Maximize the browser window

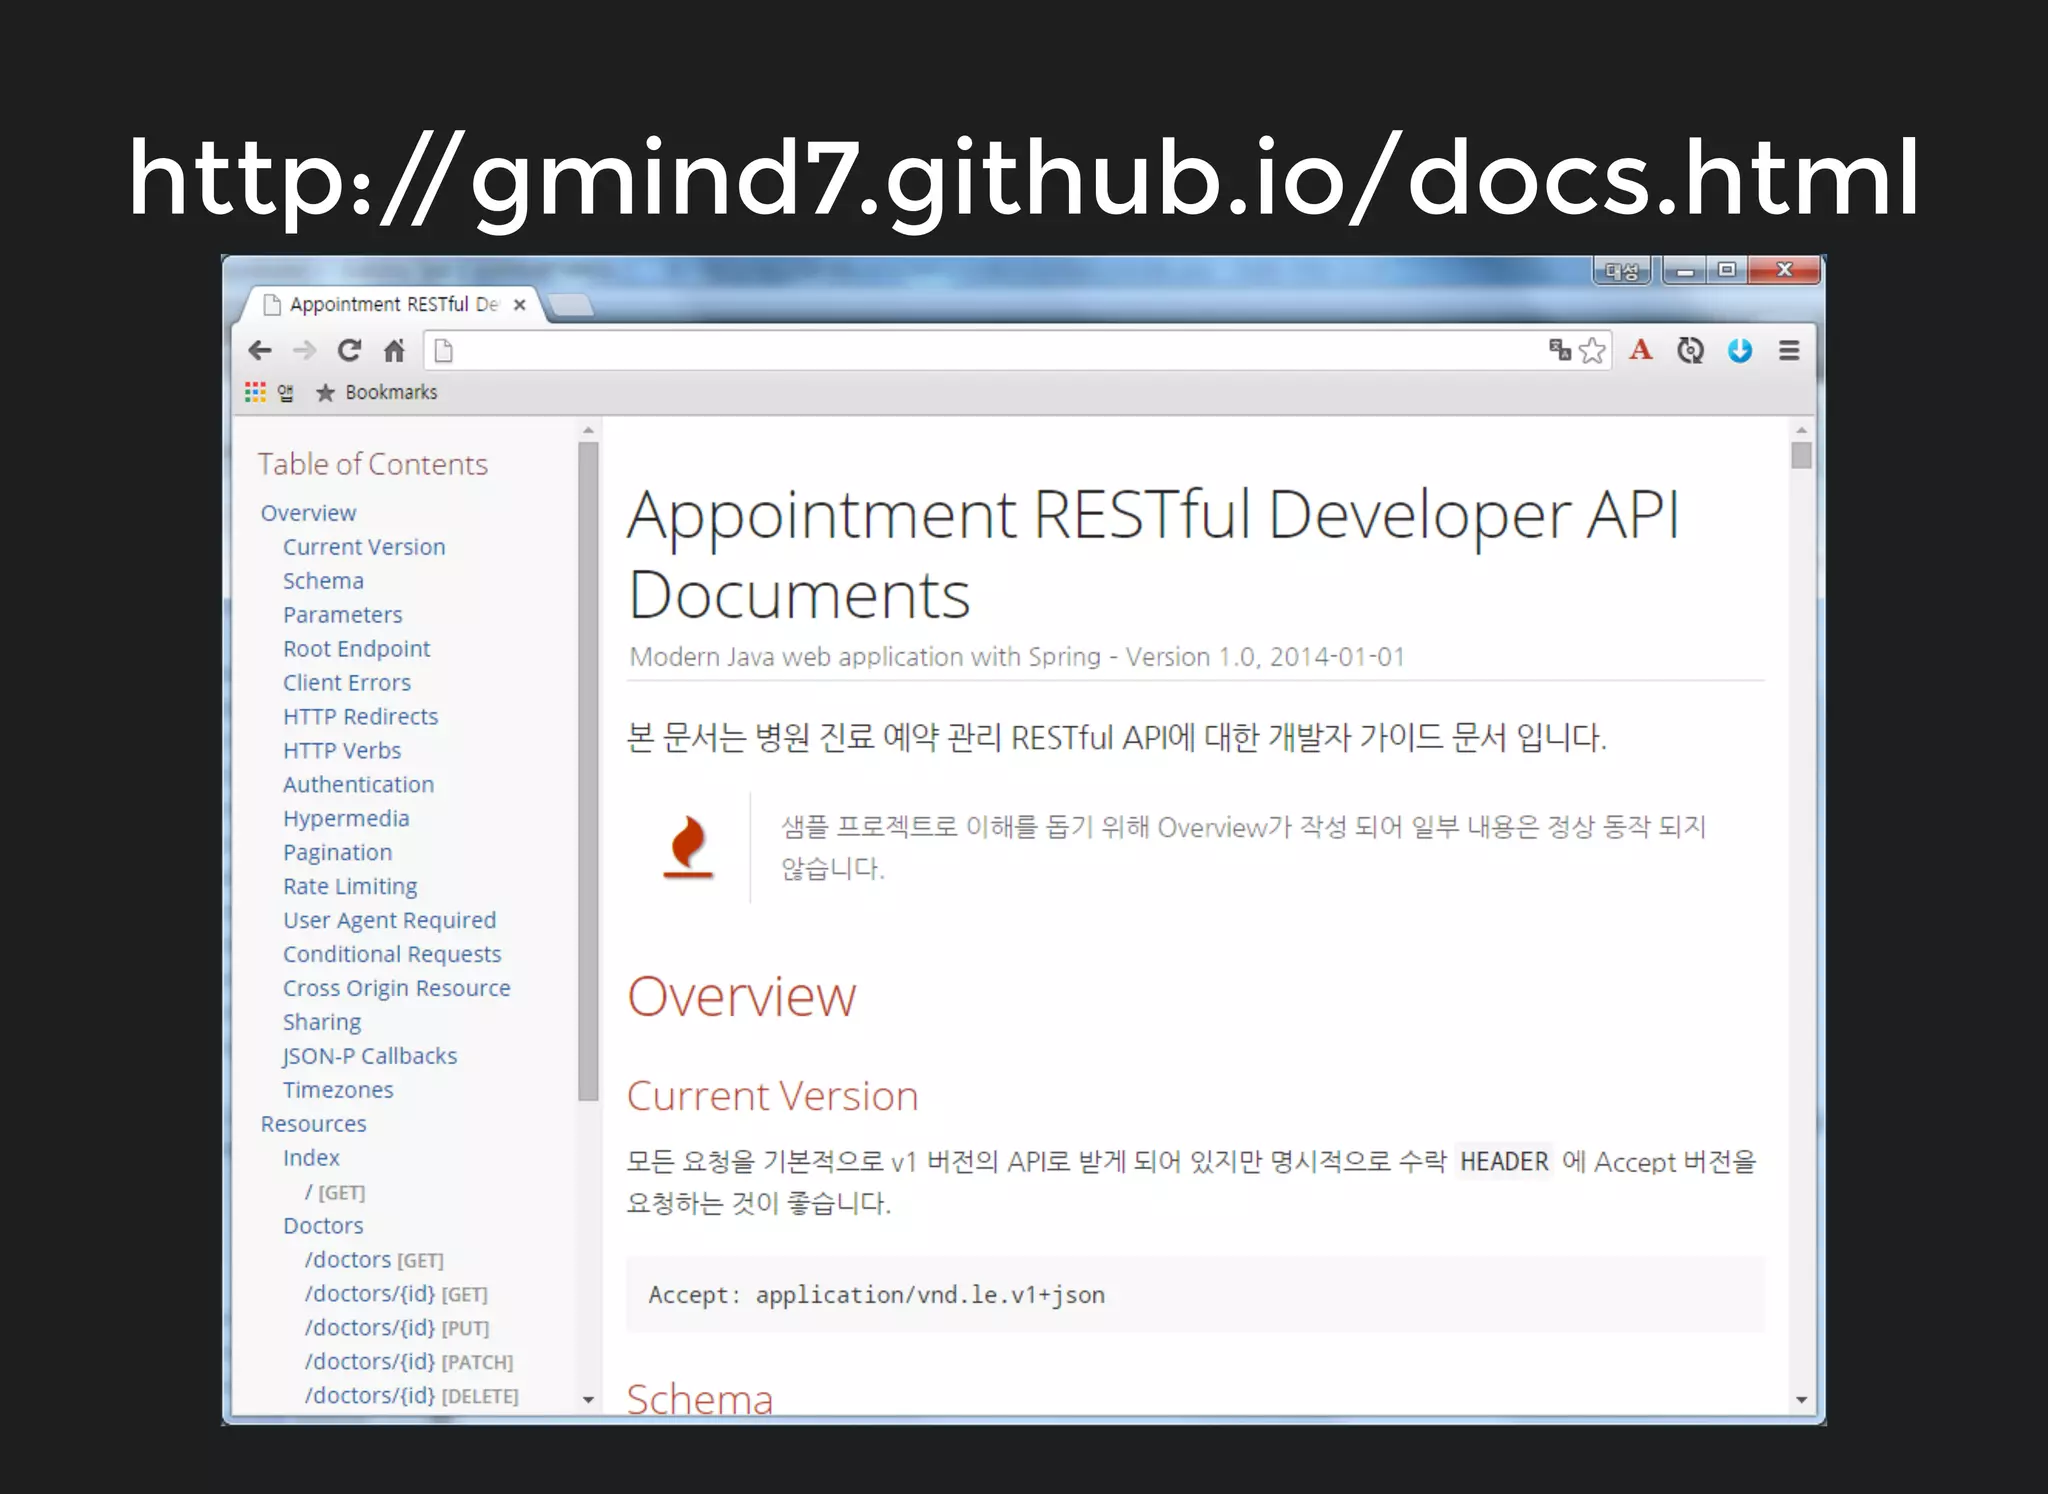tap(1727, 271)
